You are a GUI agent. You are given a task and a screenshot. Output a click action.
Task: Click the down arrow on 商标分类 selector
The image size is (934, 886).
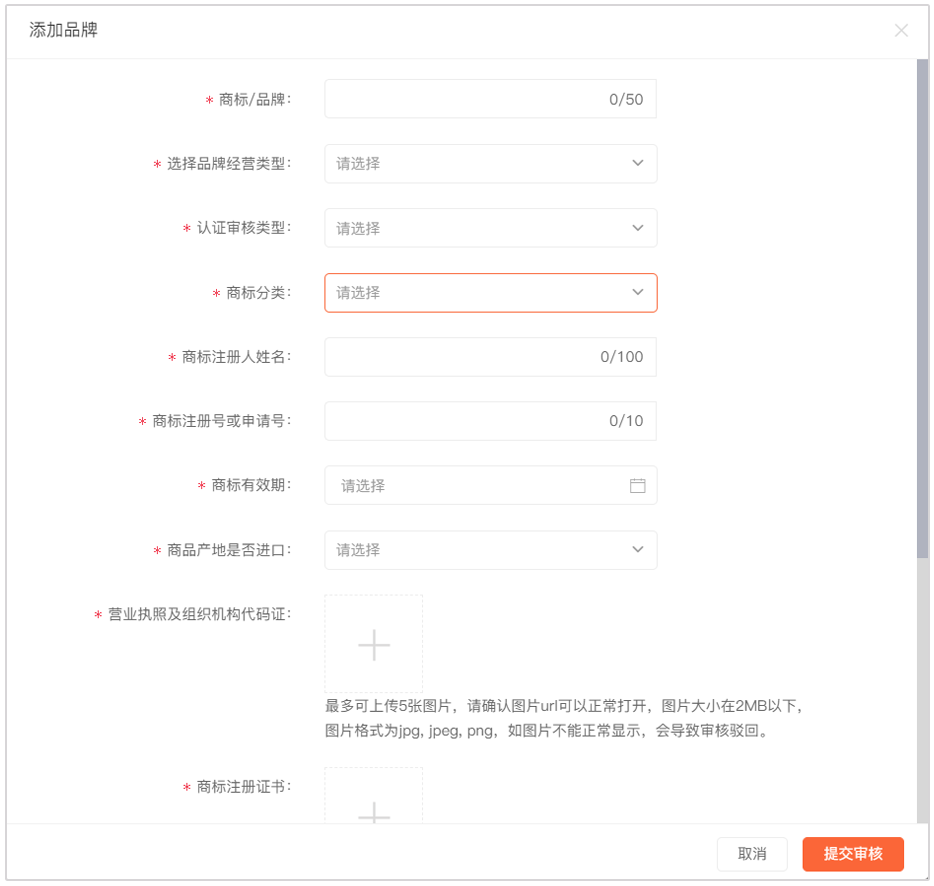click(637, 292)
